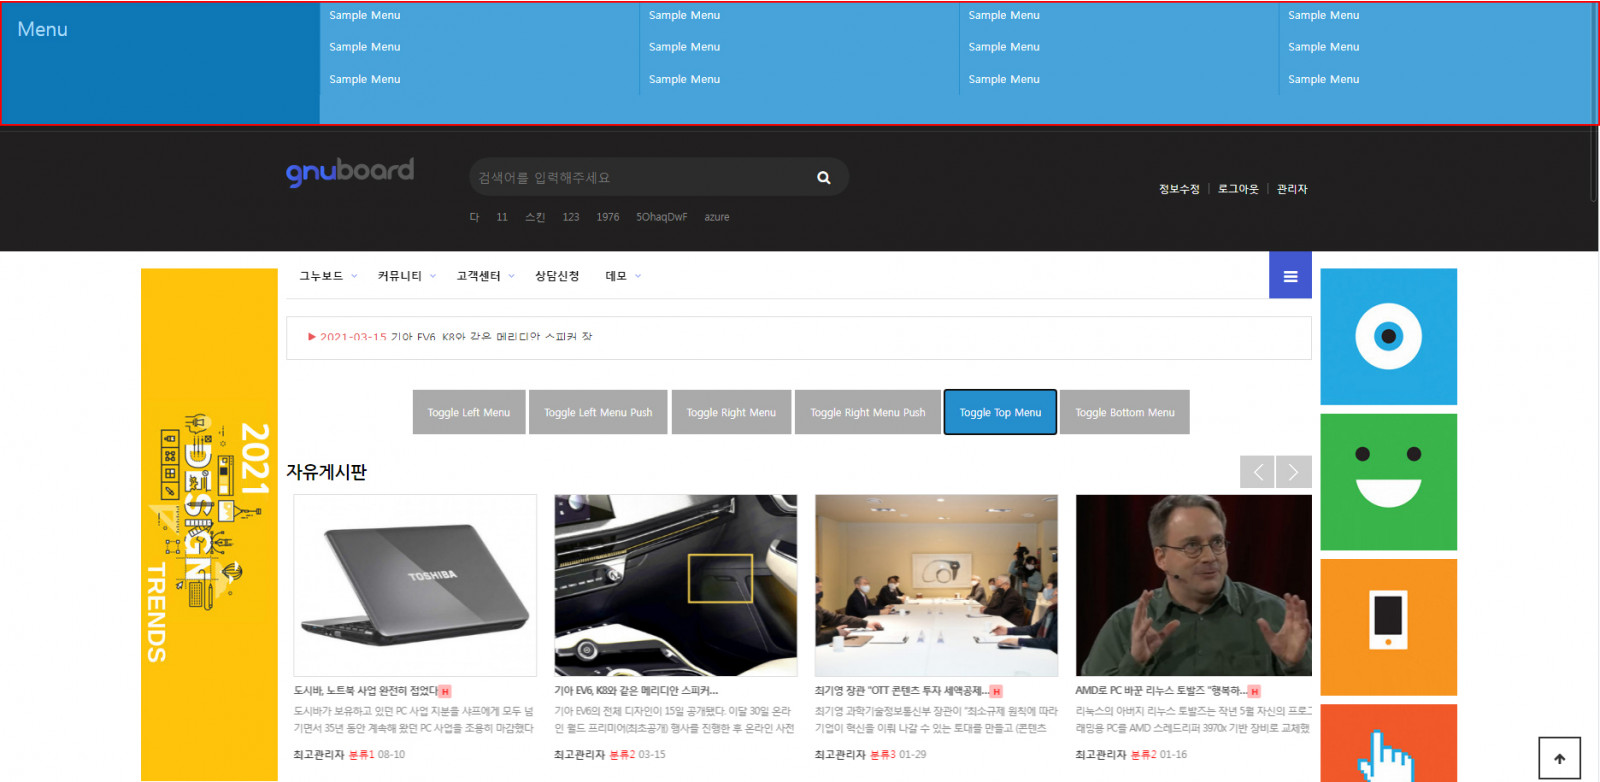
Task: Select popular search term azure
Action: pos(717,217)
